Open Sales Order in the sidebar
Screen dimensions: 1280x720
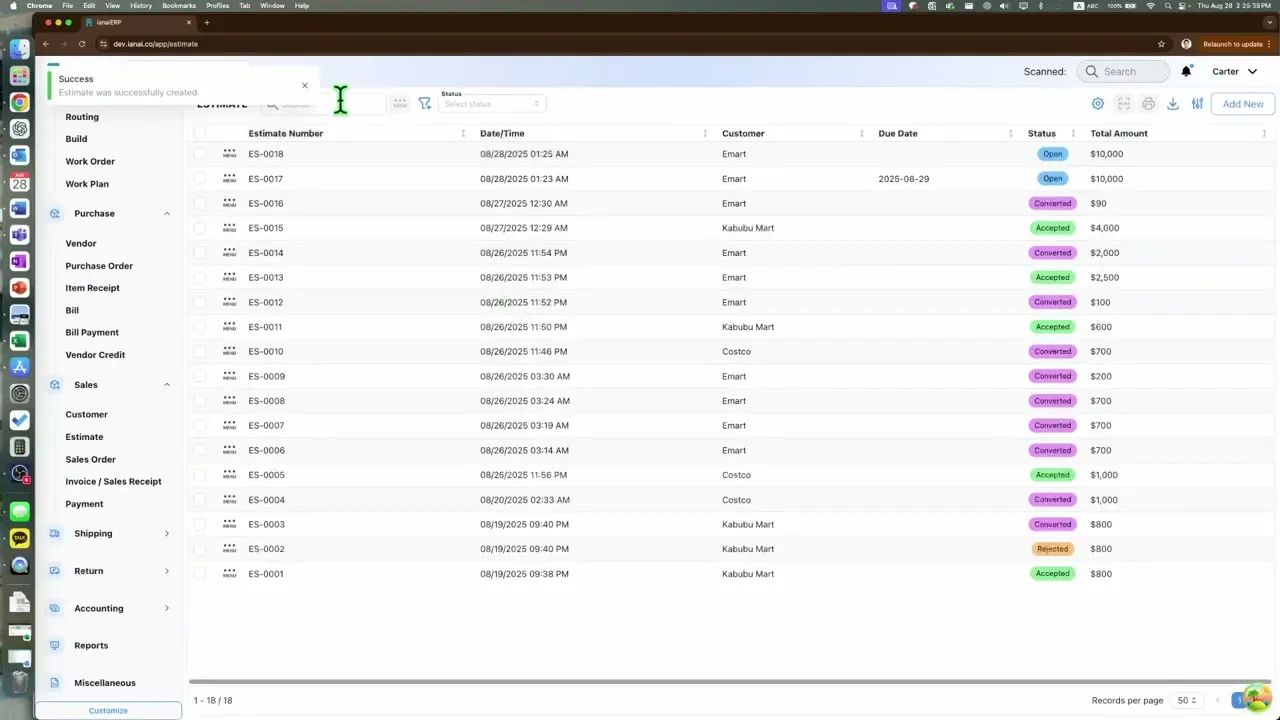click(90, 460)
